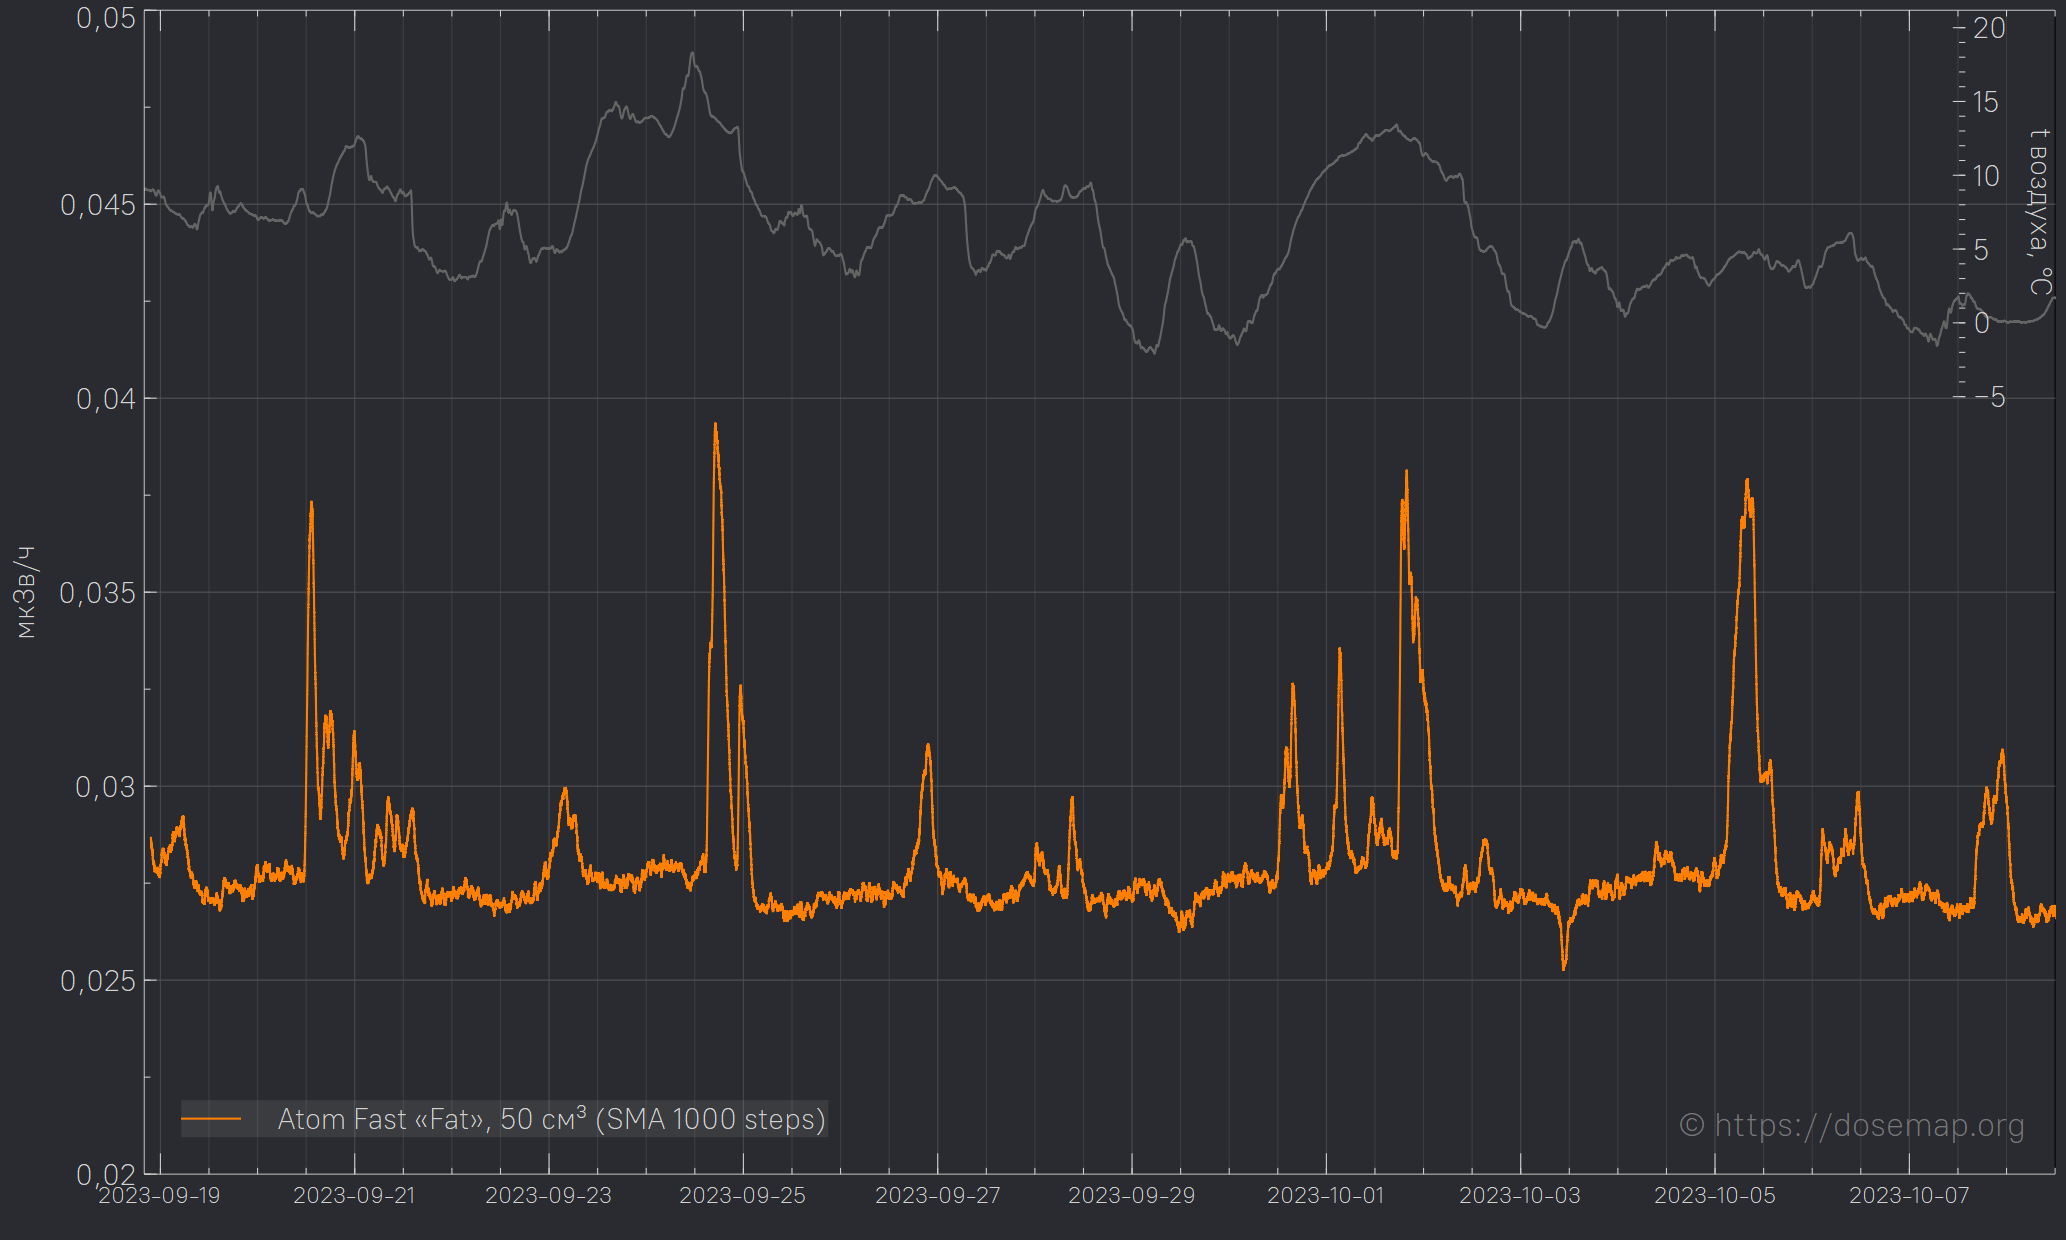2066x1240 pixels.
Task: Click the −5 temperature tick label
Action: (x=1990, y=397)
